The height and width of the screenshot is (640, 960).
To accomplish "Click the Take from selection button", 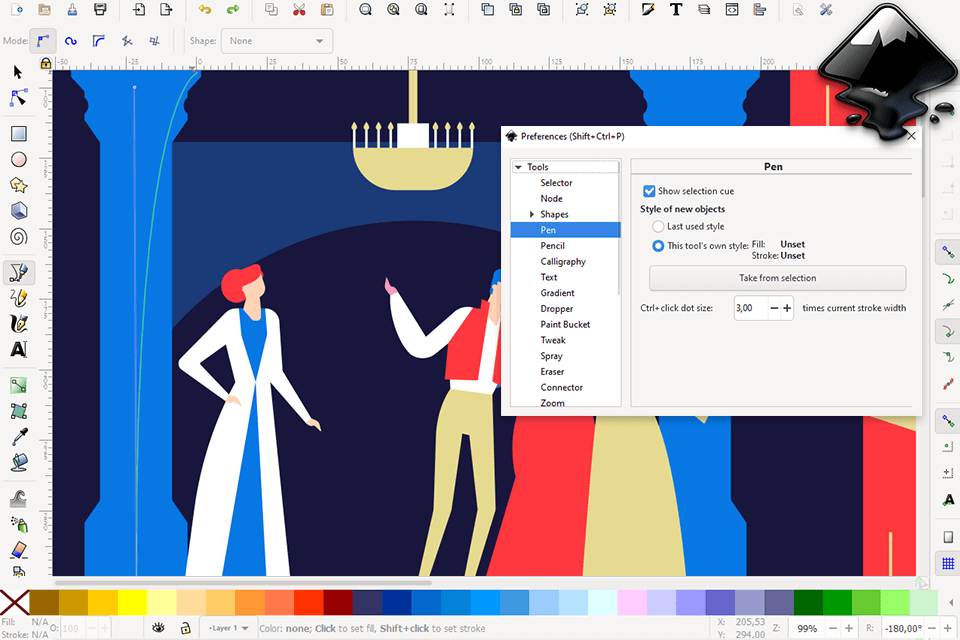I will pyautogui.click(x=777, y=278).
